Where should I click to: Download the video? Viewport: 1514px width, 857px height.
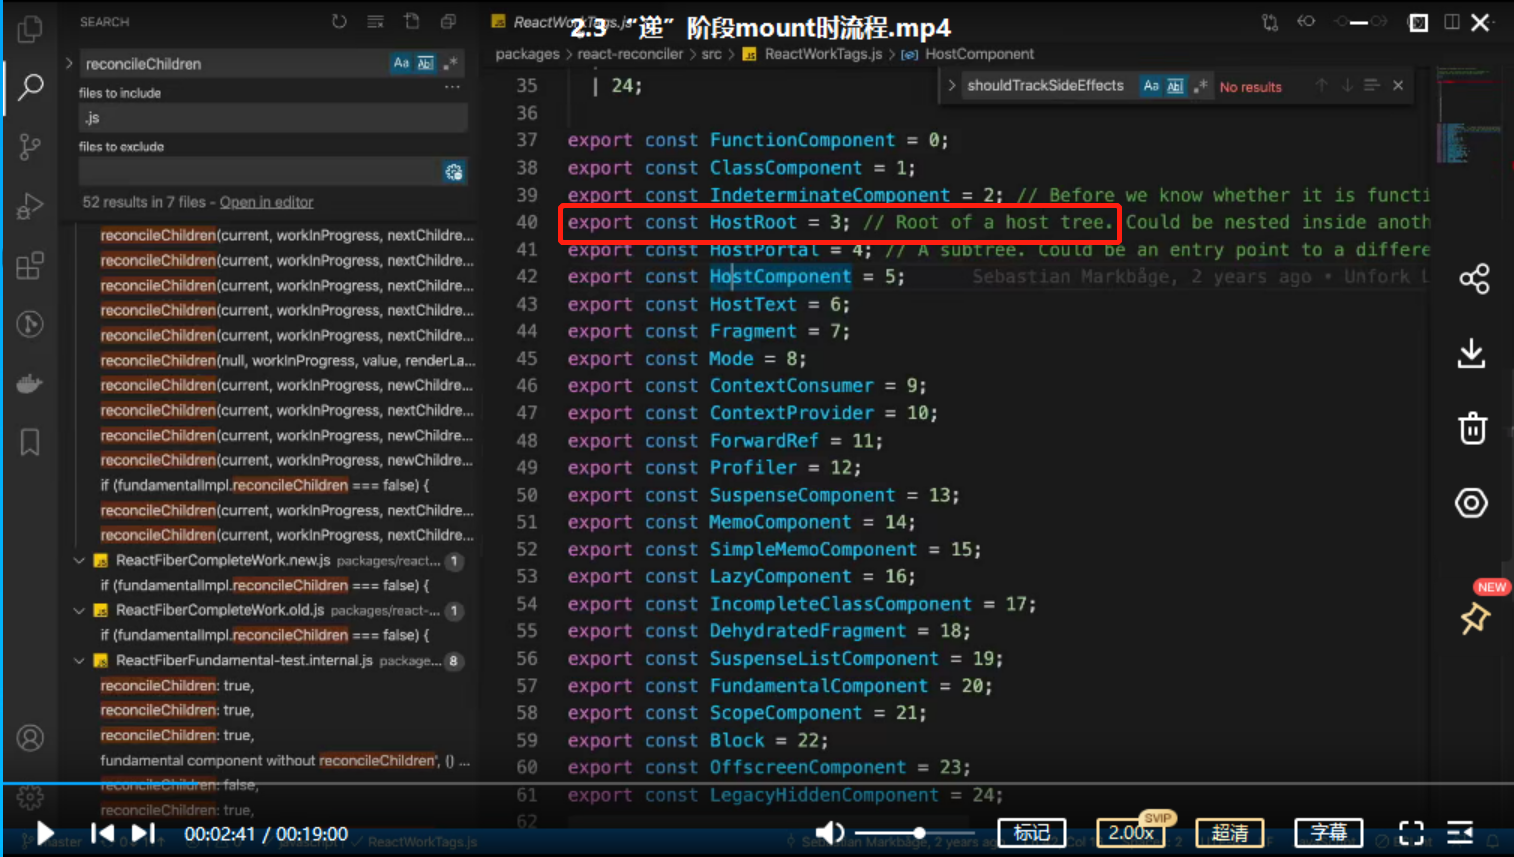coord(1471,353)
